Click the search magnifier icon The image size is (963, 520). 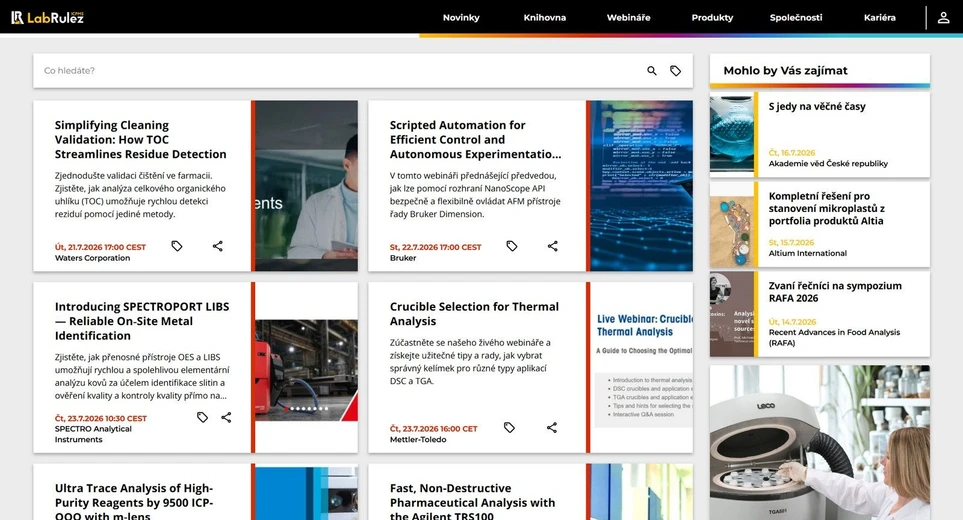pyautogui.click(x=652, y=71)
